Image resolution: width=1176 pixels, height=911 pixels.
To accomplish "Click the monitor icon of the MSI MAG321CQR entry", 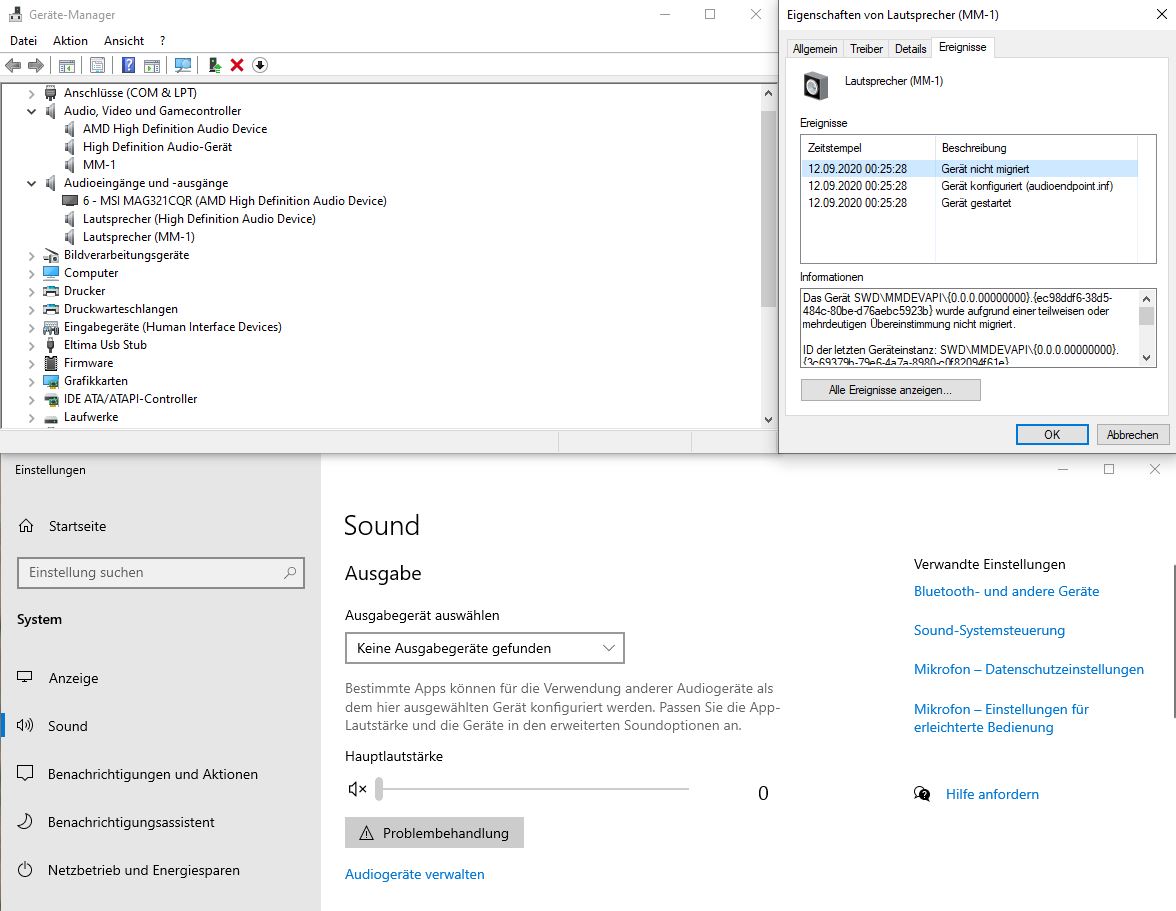I will click(70, 201).
